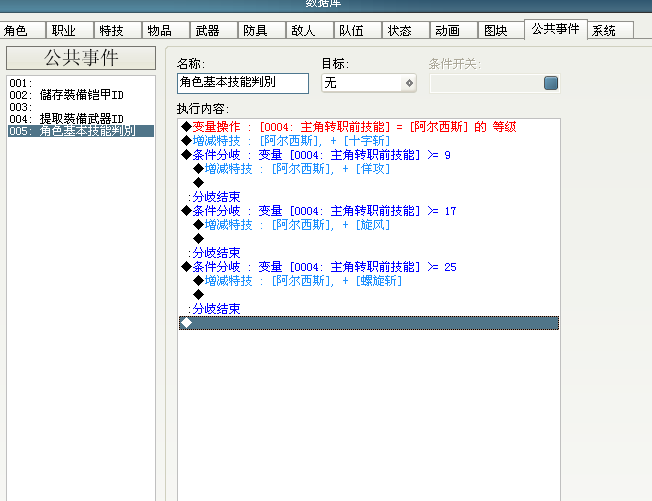Switch to the 防具 tab

point(262,30)
